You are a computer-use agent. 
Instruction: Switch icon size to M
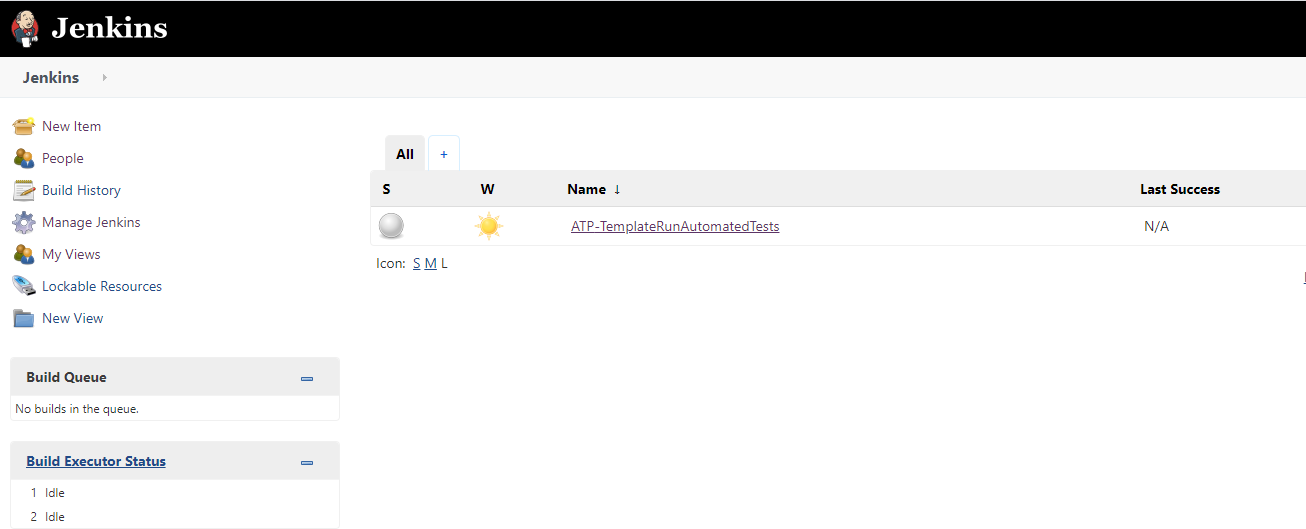pos(430,263)
